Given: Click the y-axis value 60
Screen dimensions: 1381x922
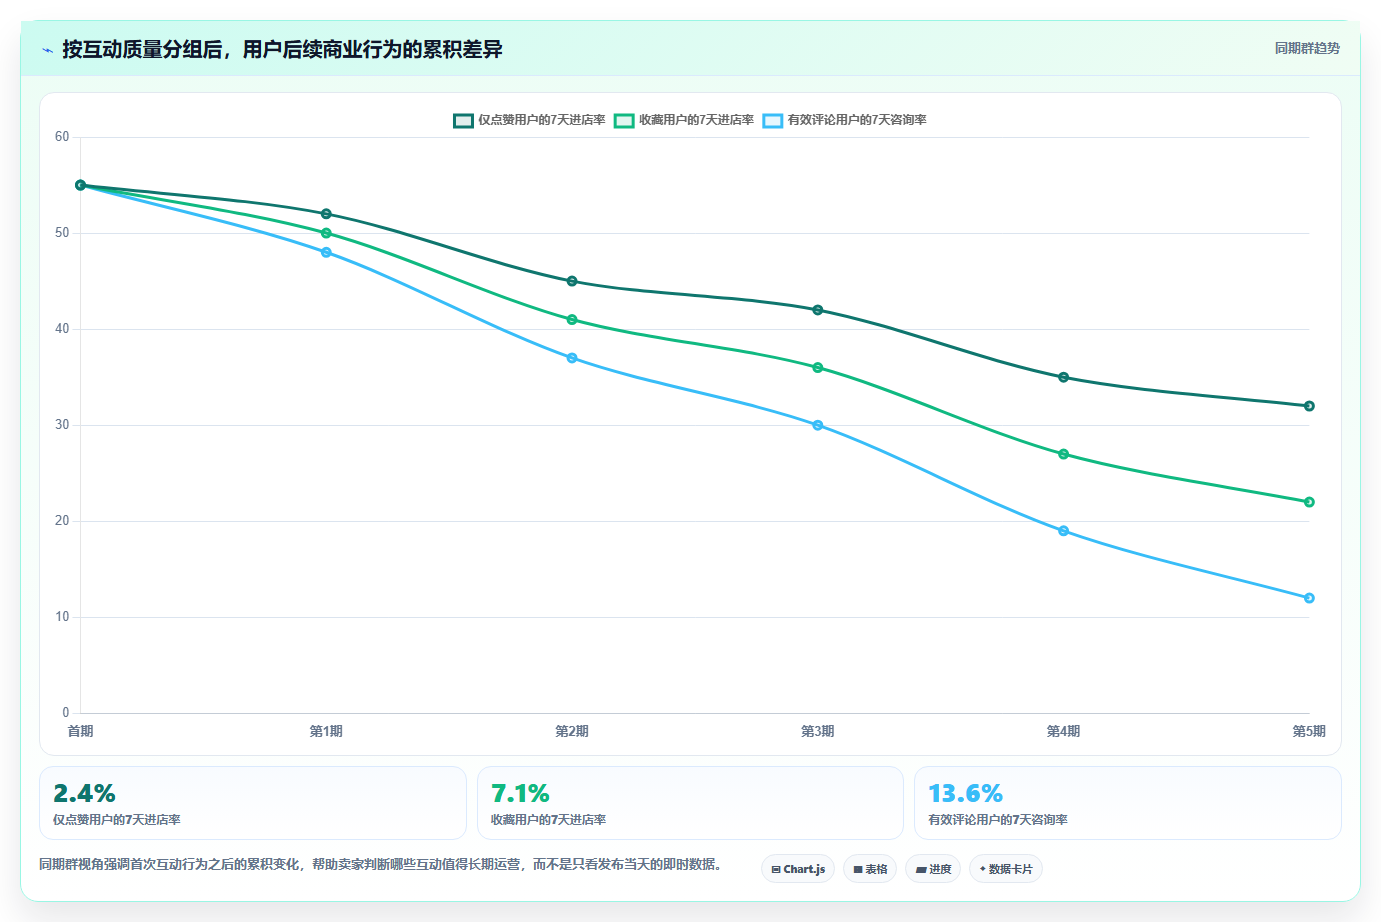Looking at the screenshot, I should (62, 137).
